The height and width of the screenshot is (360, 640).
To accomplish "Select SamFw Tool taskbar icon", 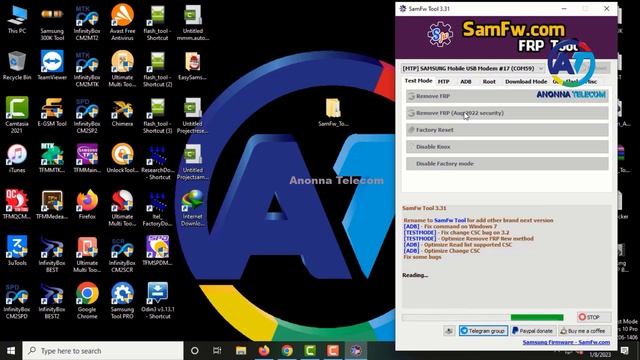I will tap(356, 351).
